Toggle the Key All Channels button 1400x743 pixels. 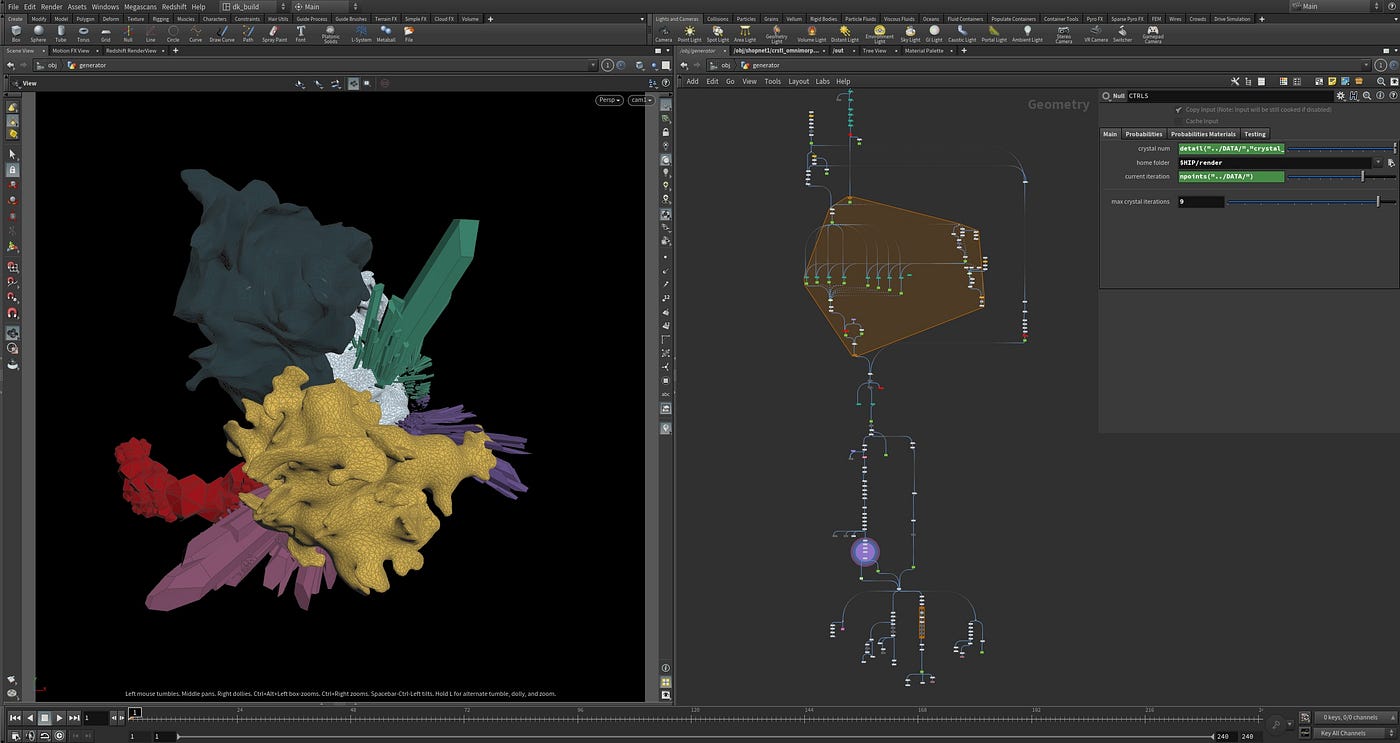click(x=1349, y=733)
